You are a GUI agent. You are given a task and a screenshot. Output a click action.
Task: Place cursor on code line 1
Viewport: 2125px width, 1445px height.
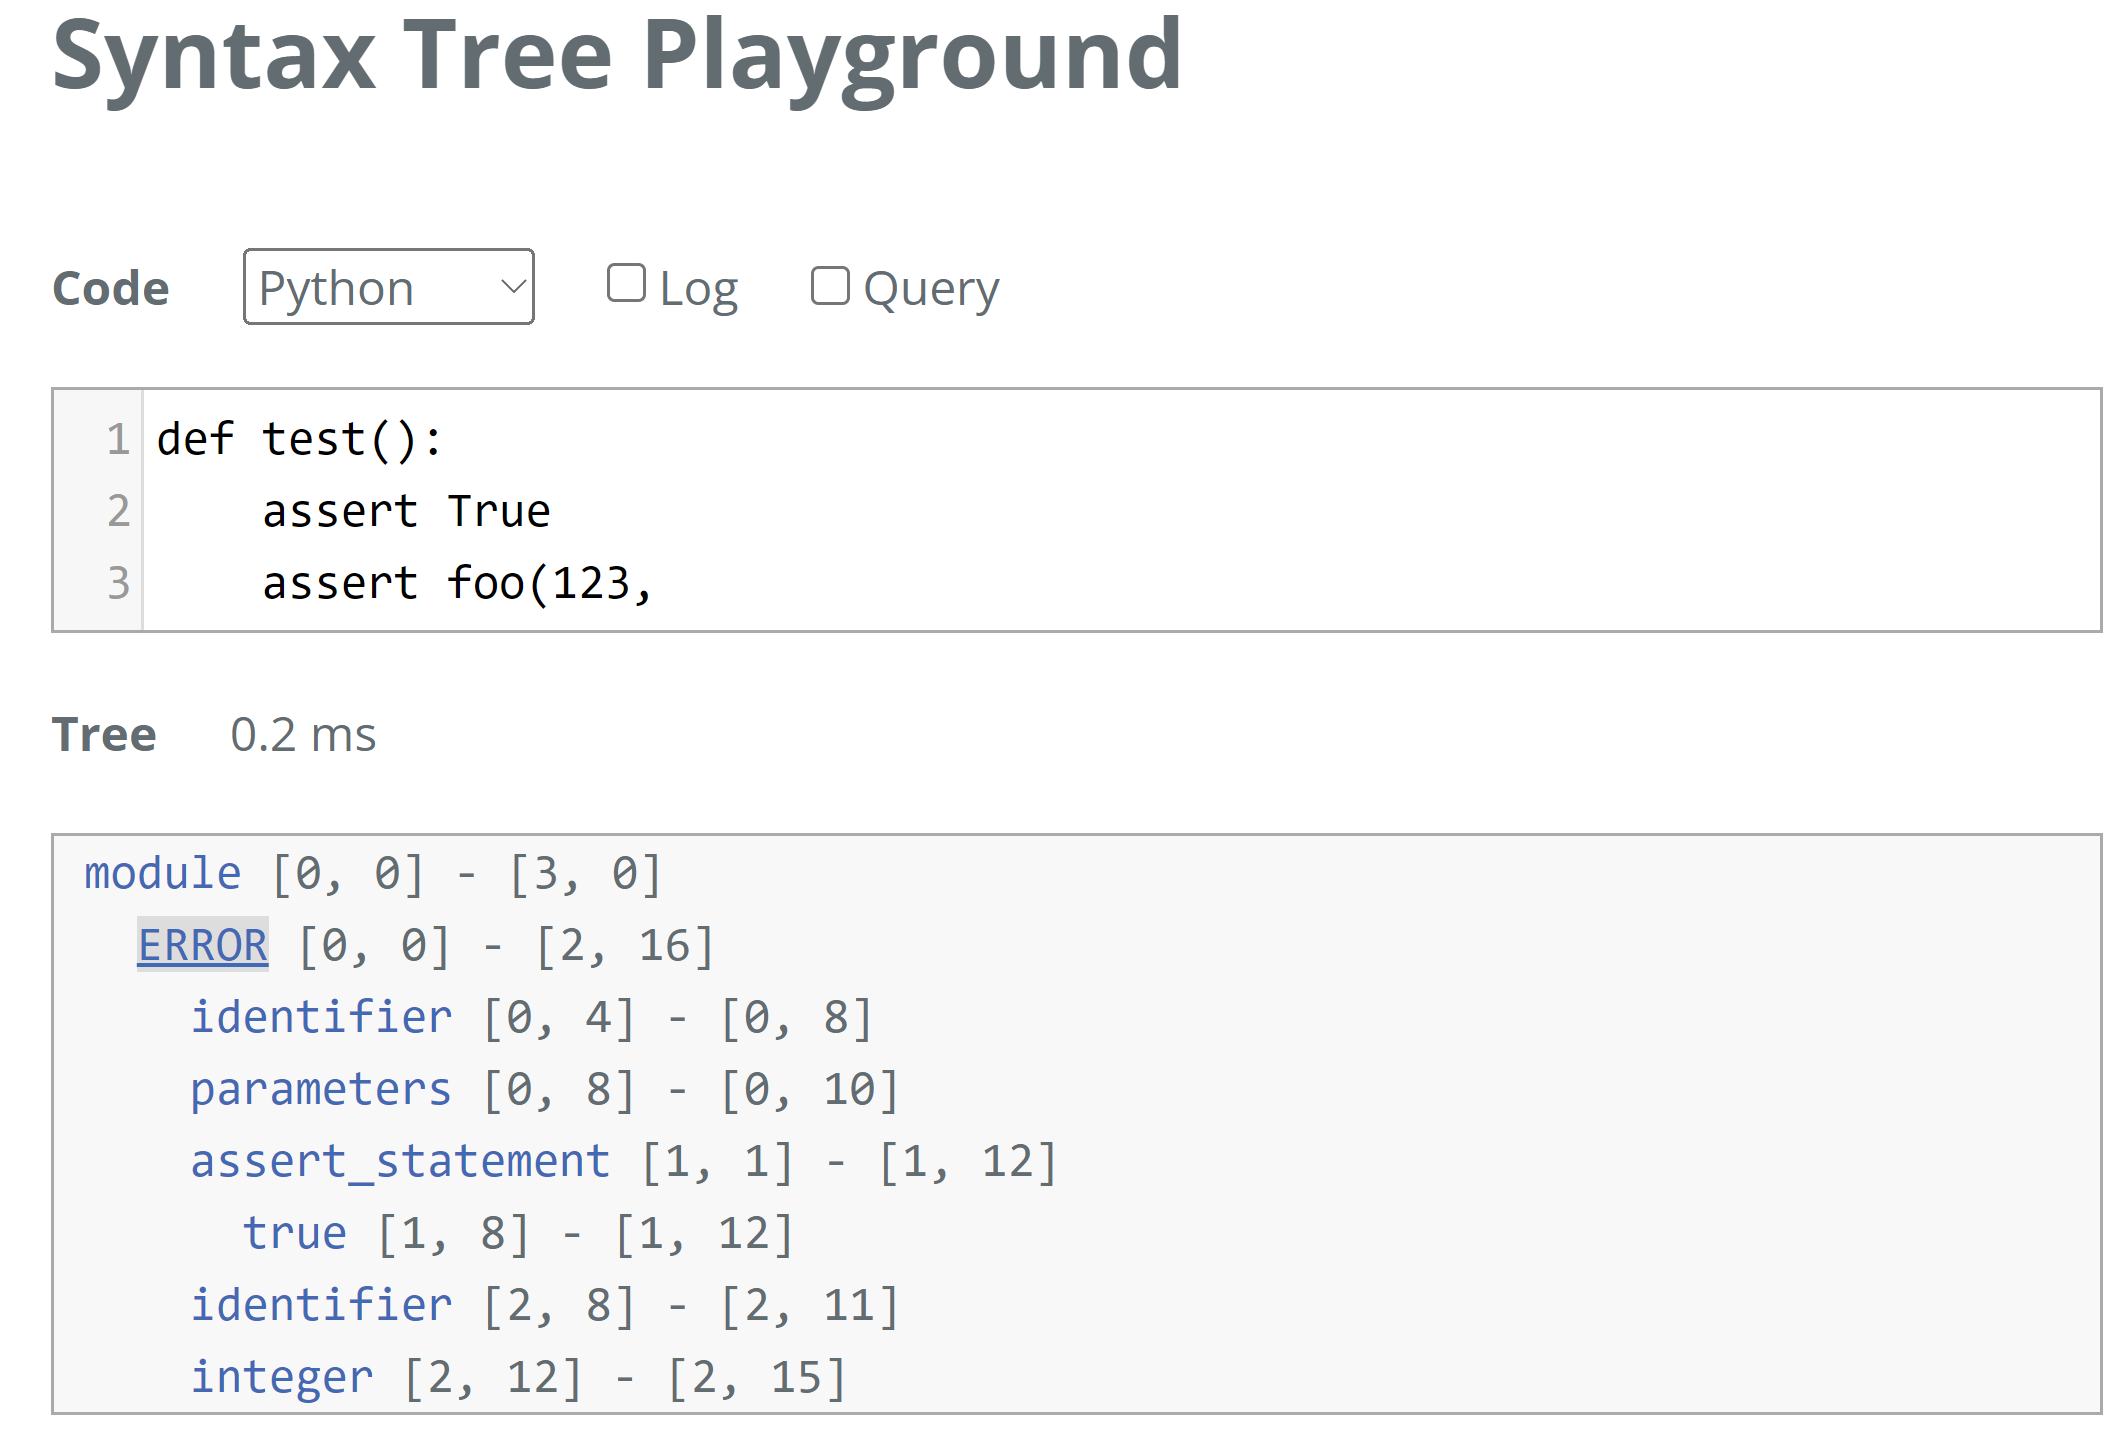click(x=300, y=439)
